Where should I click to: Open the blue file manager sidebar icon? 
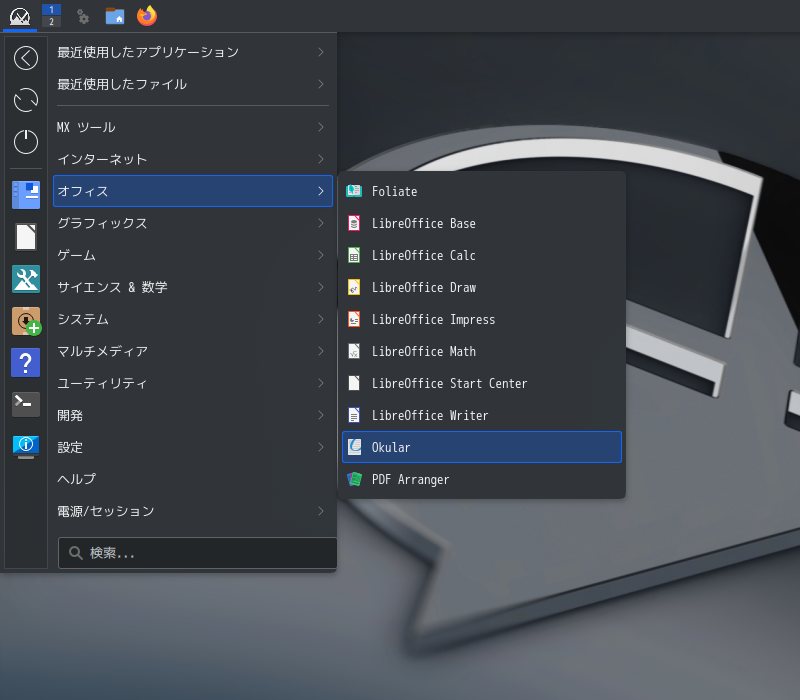click(26, 195)
